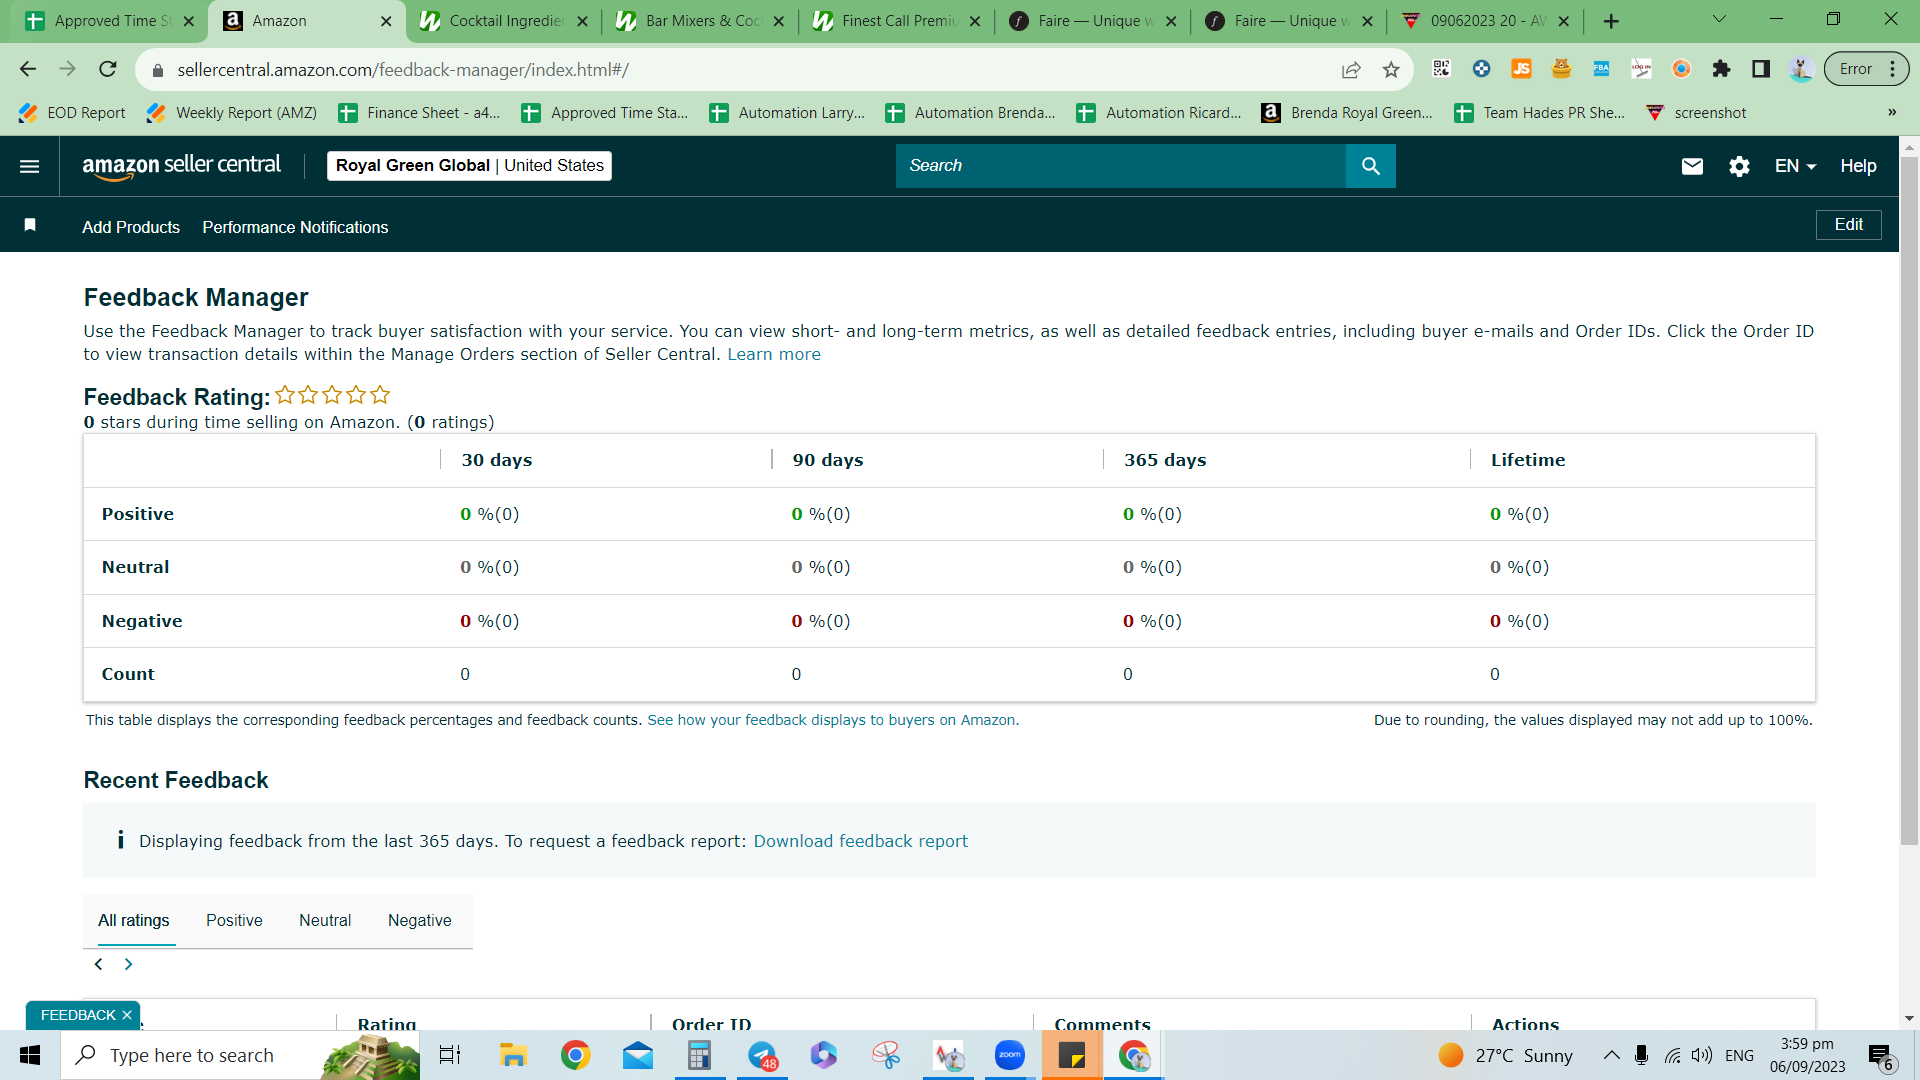Open See how your feedback displays link
Image resolution: width=1920 pixels, height=1080 pixels.
[833, 720]
